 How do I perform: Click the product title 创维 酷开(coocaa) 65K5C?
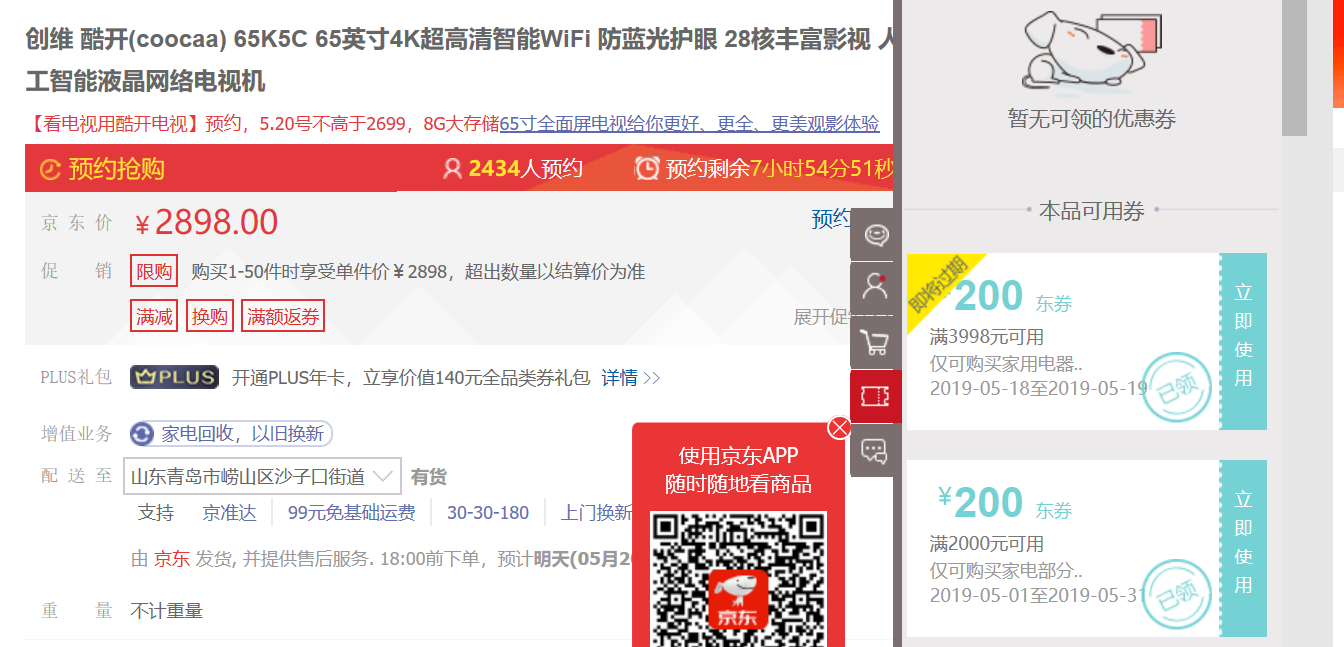pyautogui.click(x=167, y=39)
